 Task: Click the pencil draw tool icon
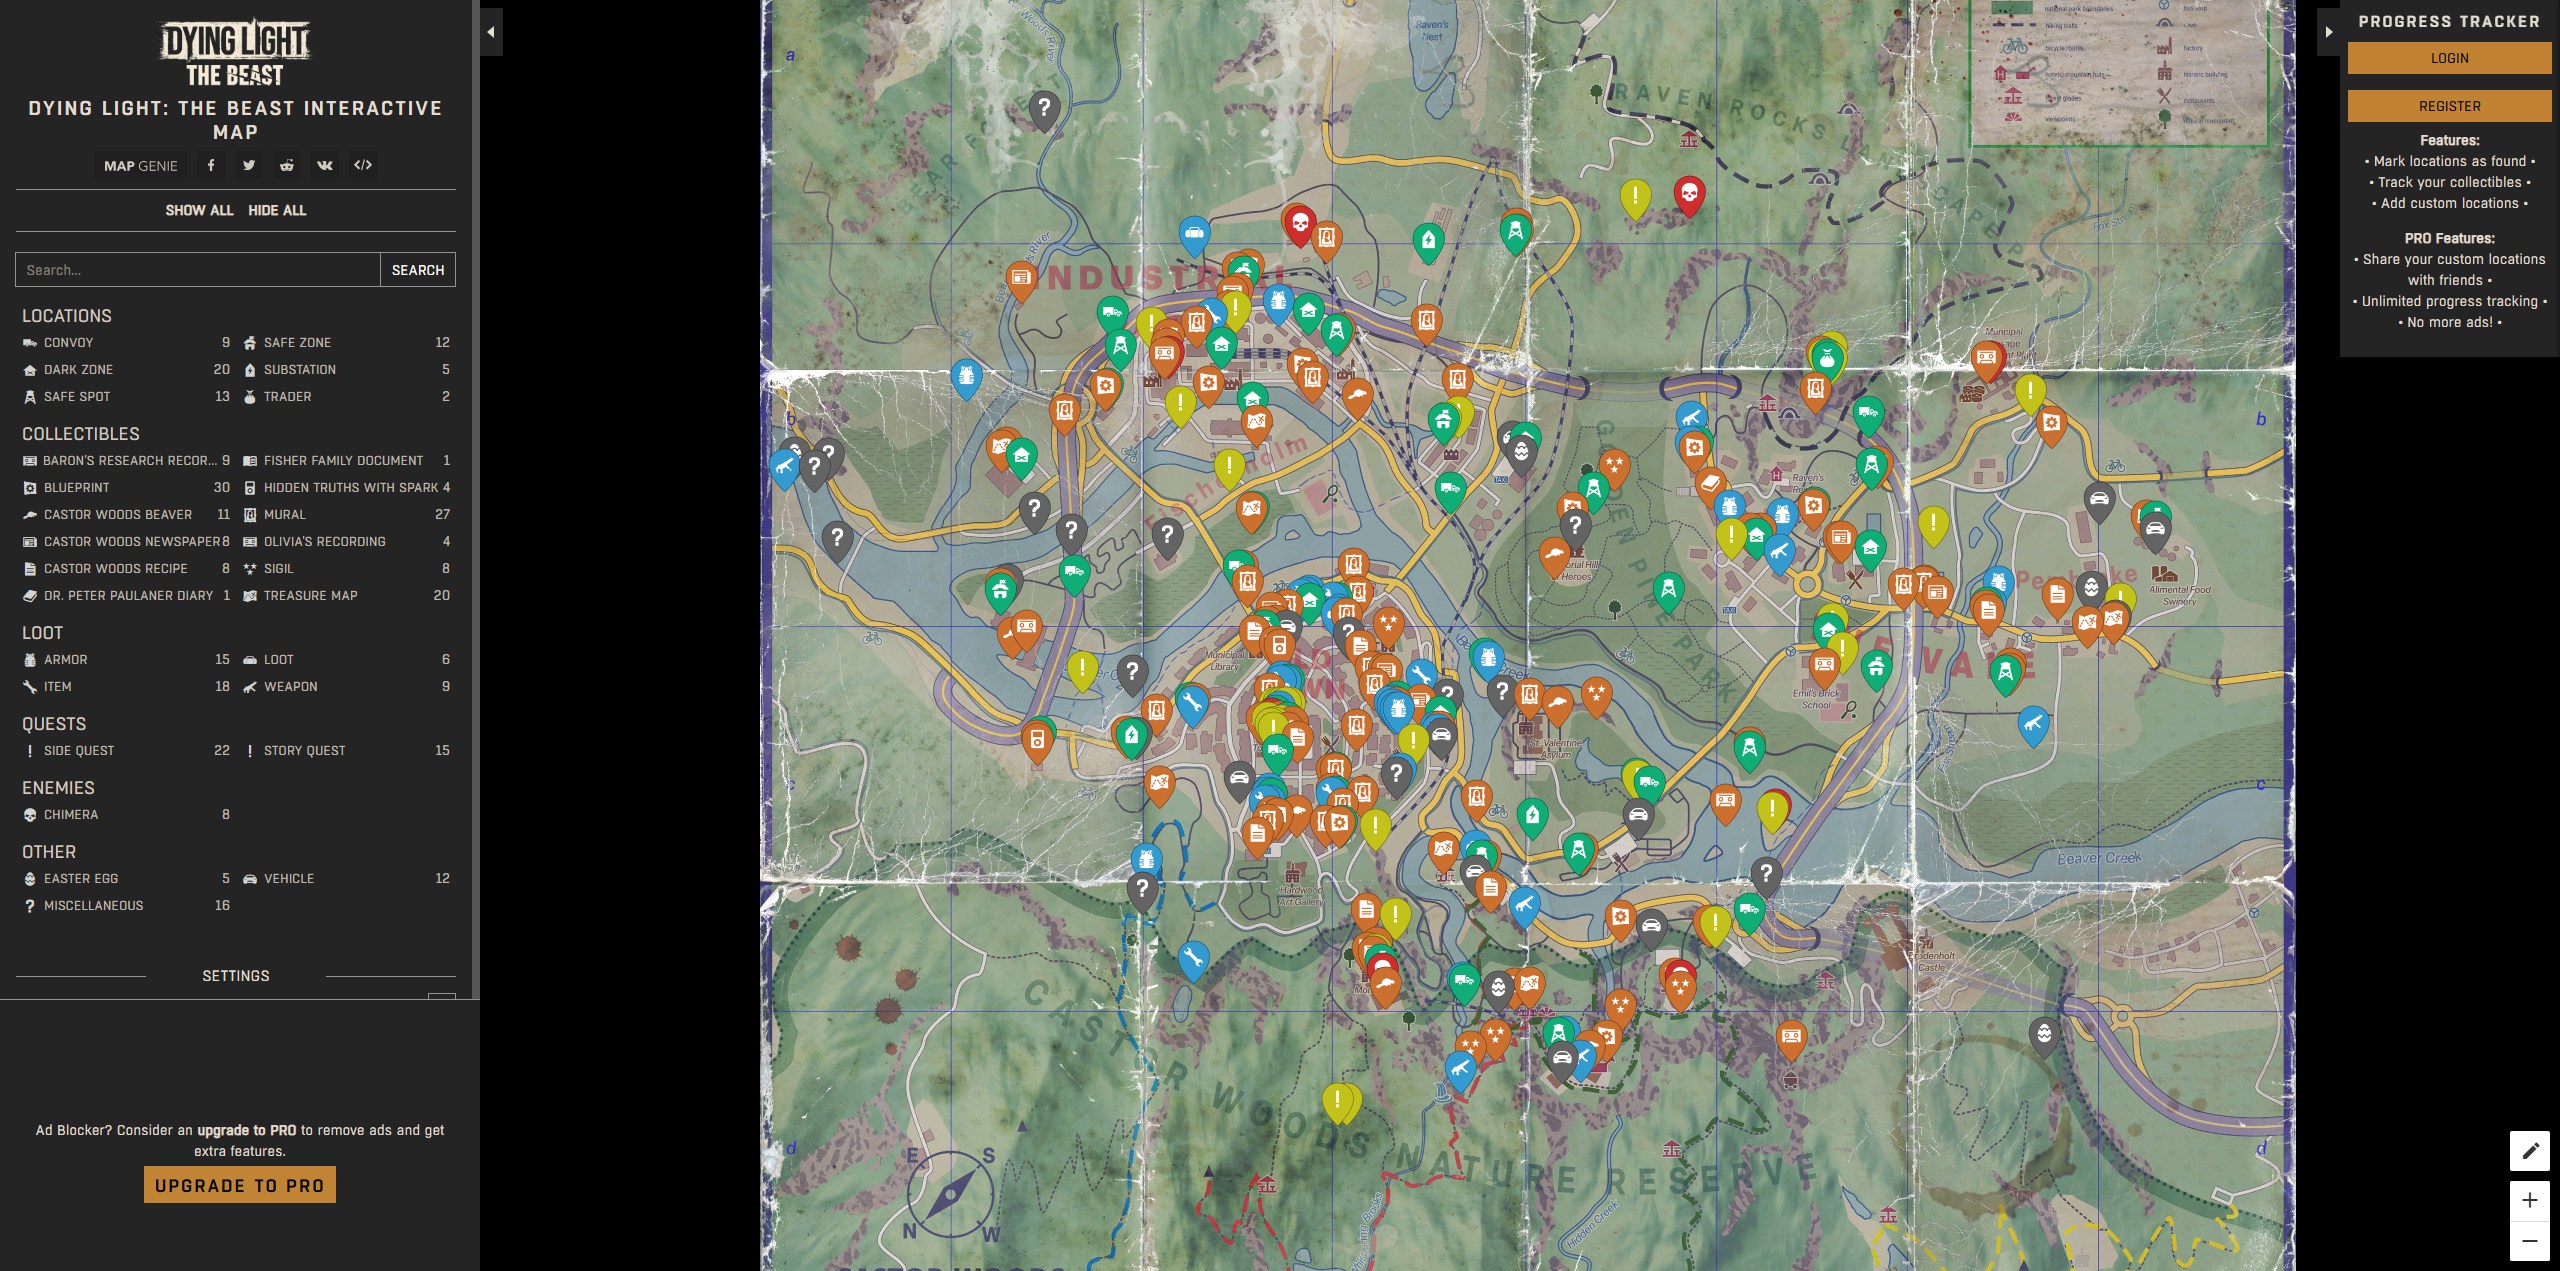pos(2529,1151)
